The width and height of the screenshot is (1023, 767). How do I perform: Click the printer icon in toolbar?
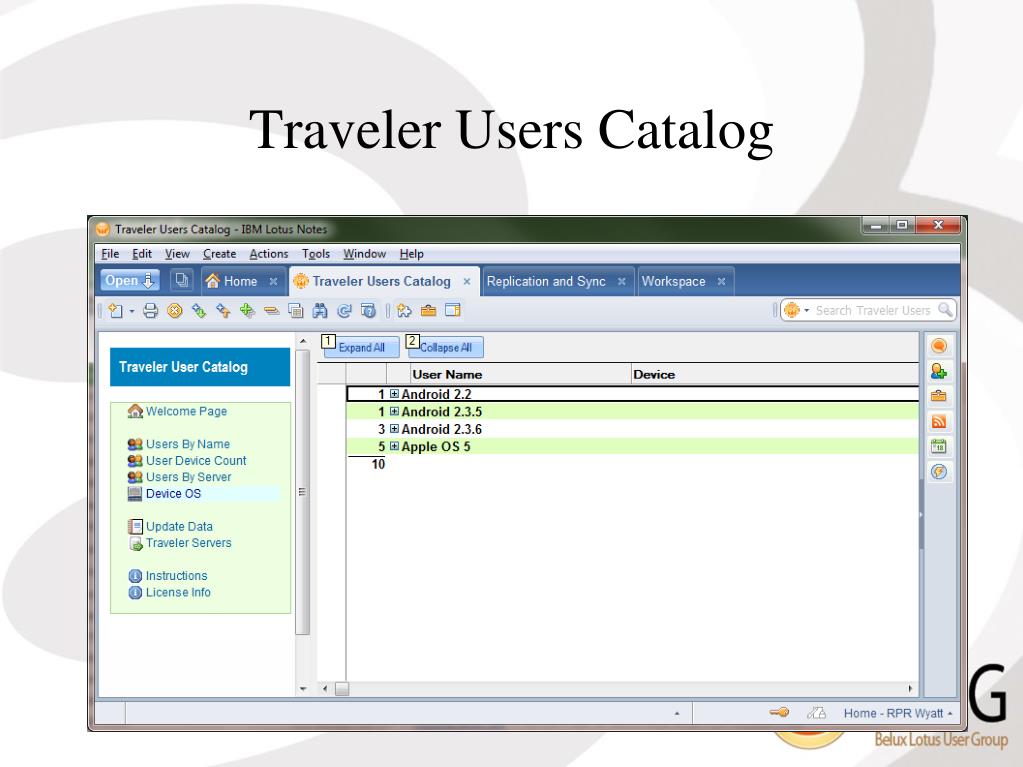coord(151,311)
